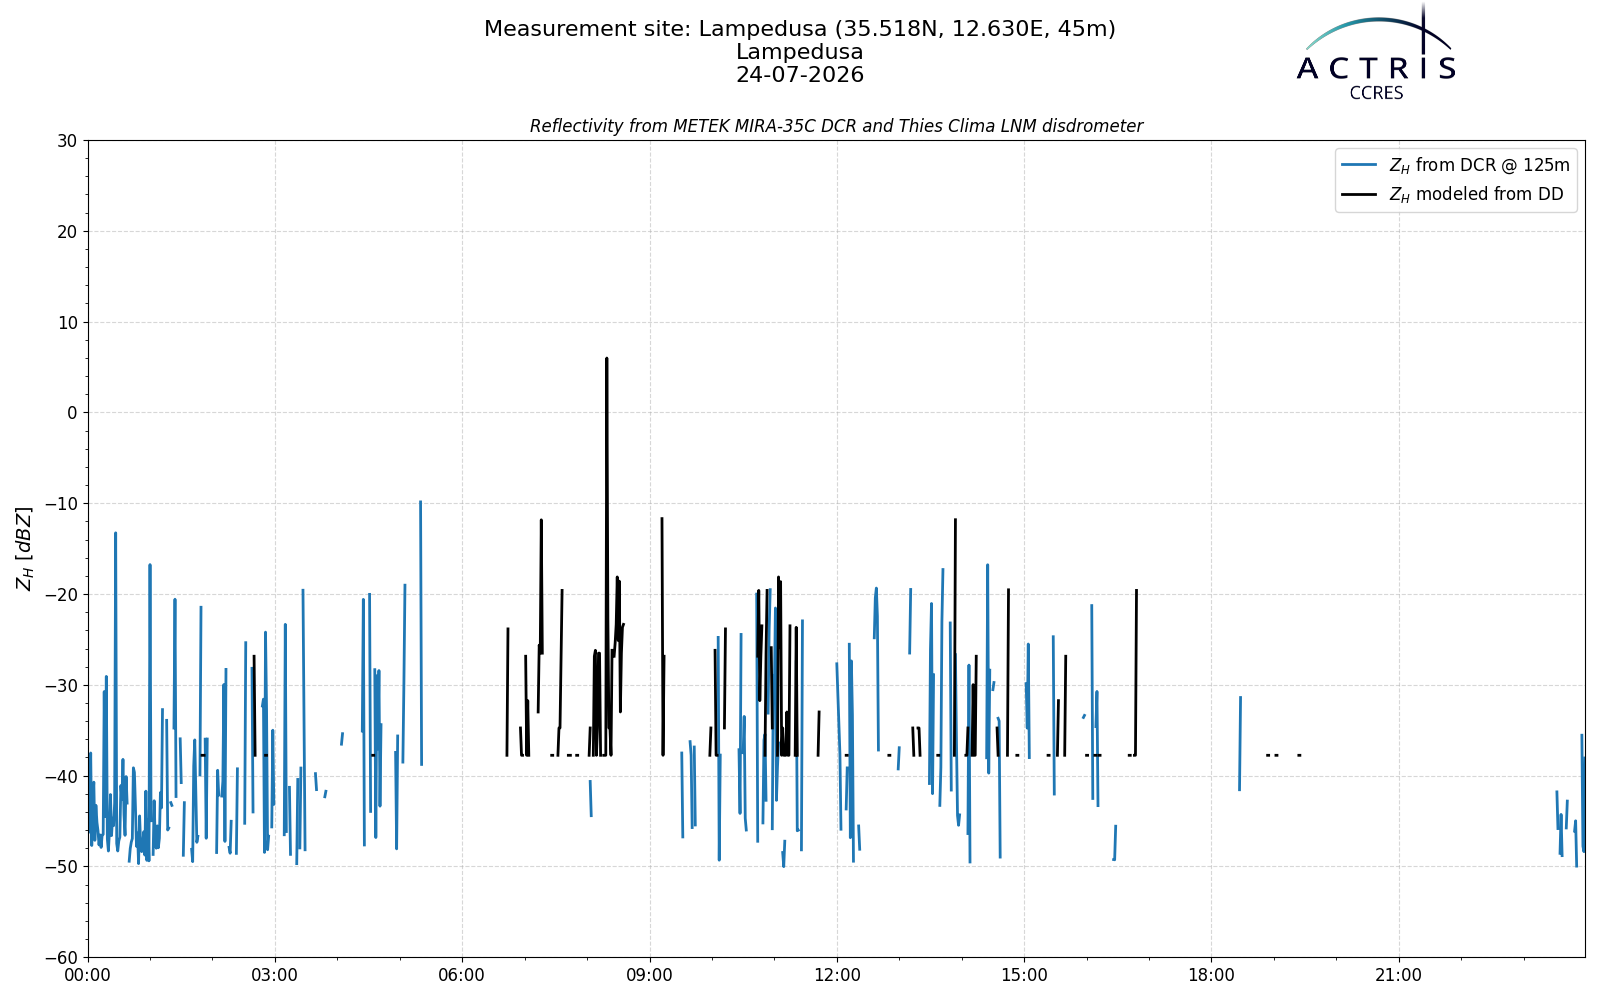
Task: Click the '−60' y-axis tick label
Action: pyautogui.click(x=60, y=958)
